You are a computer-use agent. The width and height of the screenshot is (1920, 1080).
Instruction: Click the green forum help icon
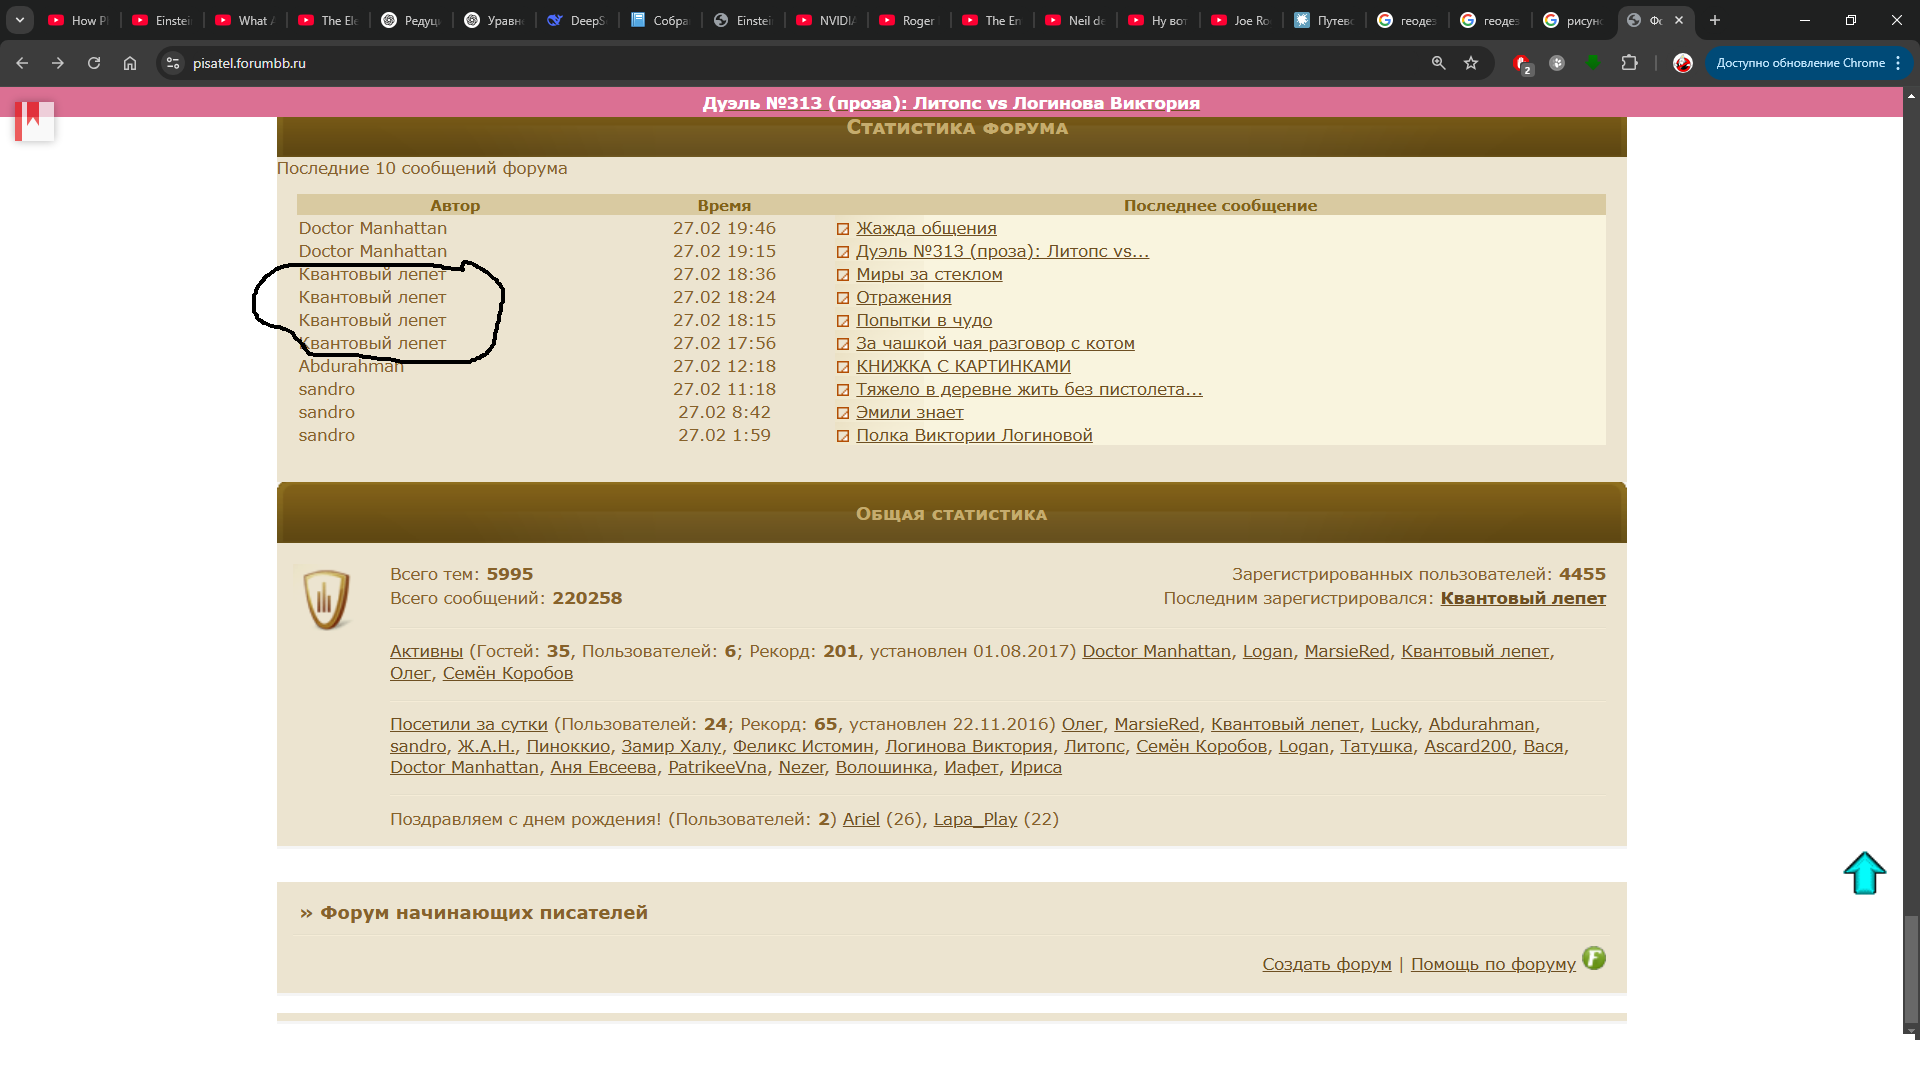[1594, 958]
